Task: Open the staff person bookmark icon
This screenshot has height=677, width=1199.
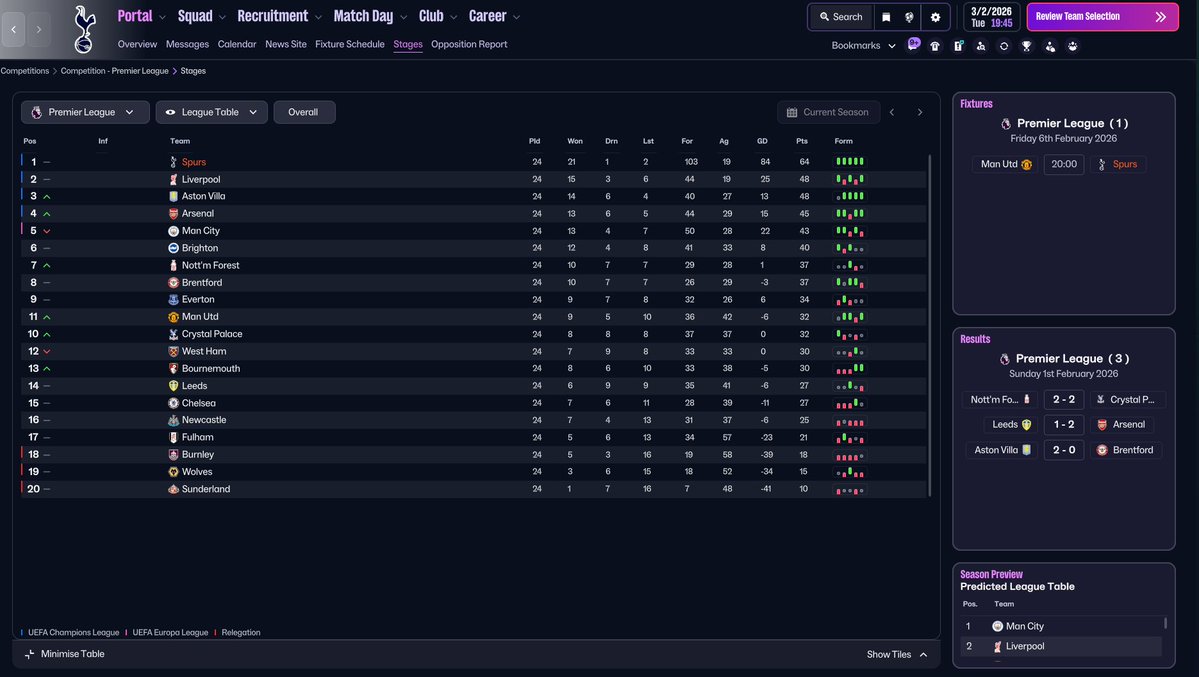Action: pos(1050,46)
